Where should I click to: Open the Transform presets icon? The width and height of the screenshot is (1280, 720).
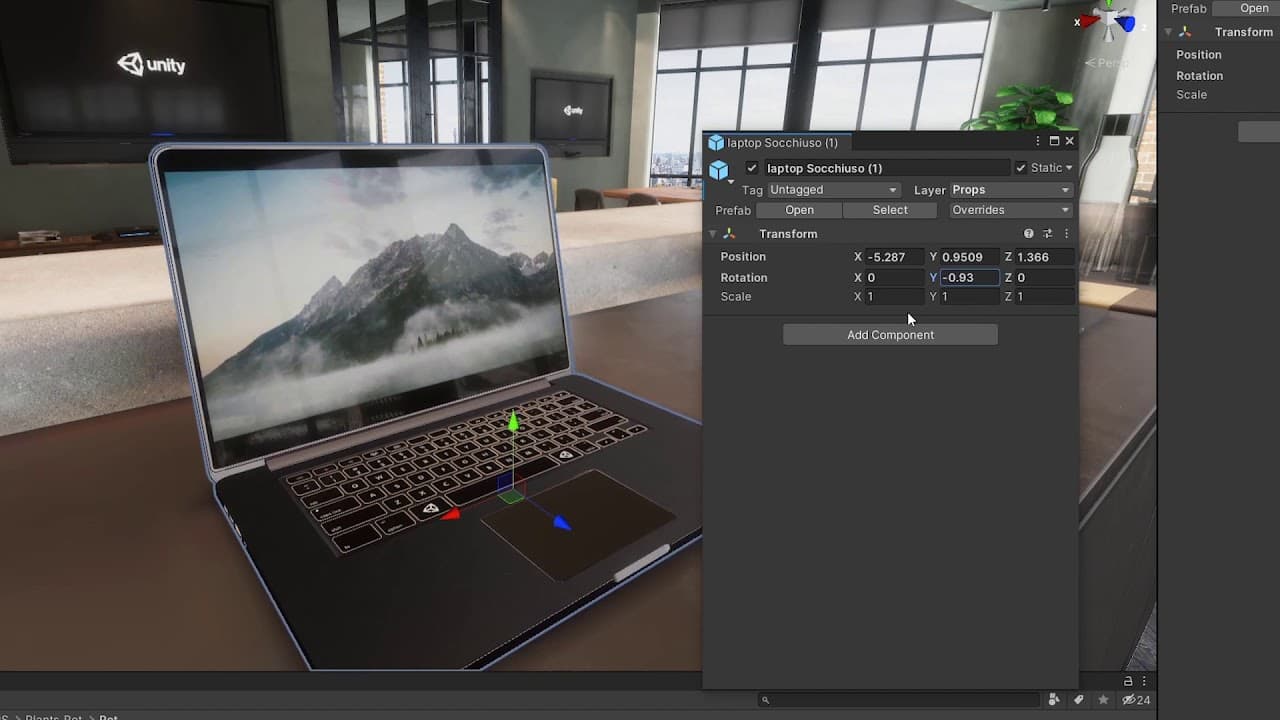(x=1047, y=234)
